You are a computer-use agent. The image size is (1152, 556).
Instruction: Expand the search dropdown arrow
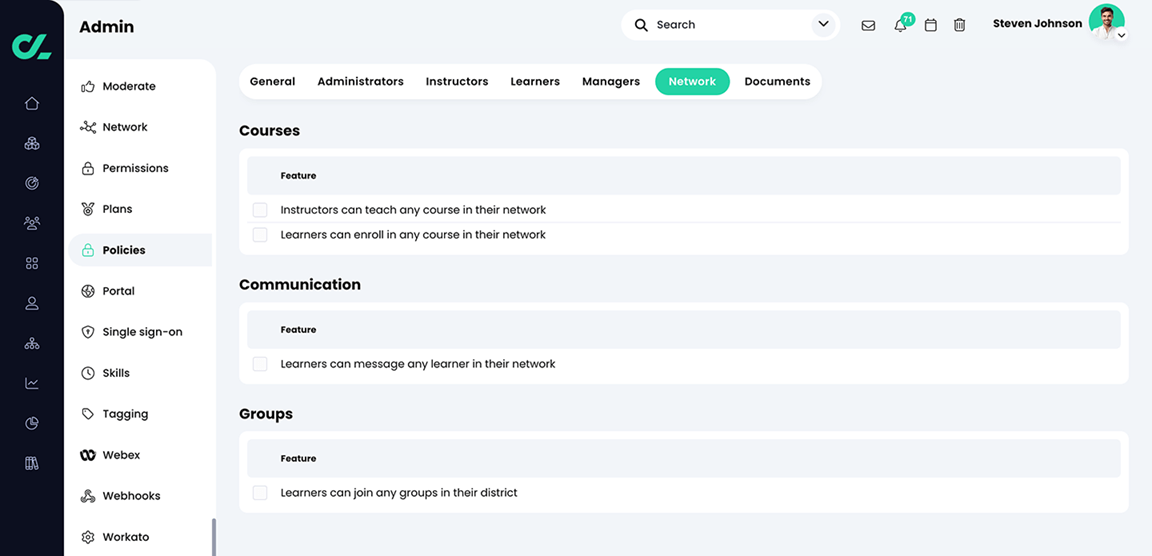pos(823,25)
